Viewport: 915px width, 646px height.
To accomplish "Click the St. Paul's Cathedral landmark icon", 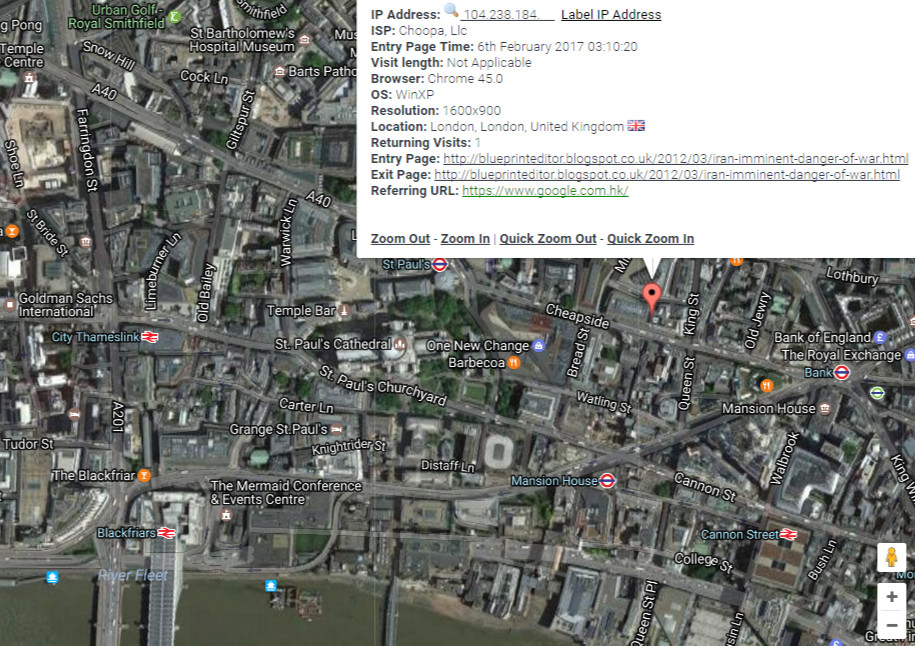I will [x=400, y=344].
